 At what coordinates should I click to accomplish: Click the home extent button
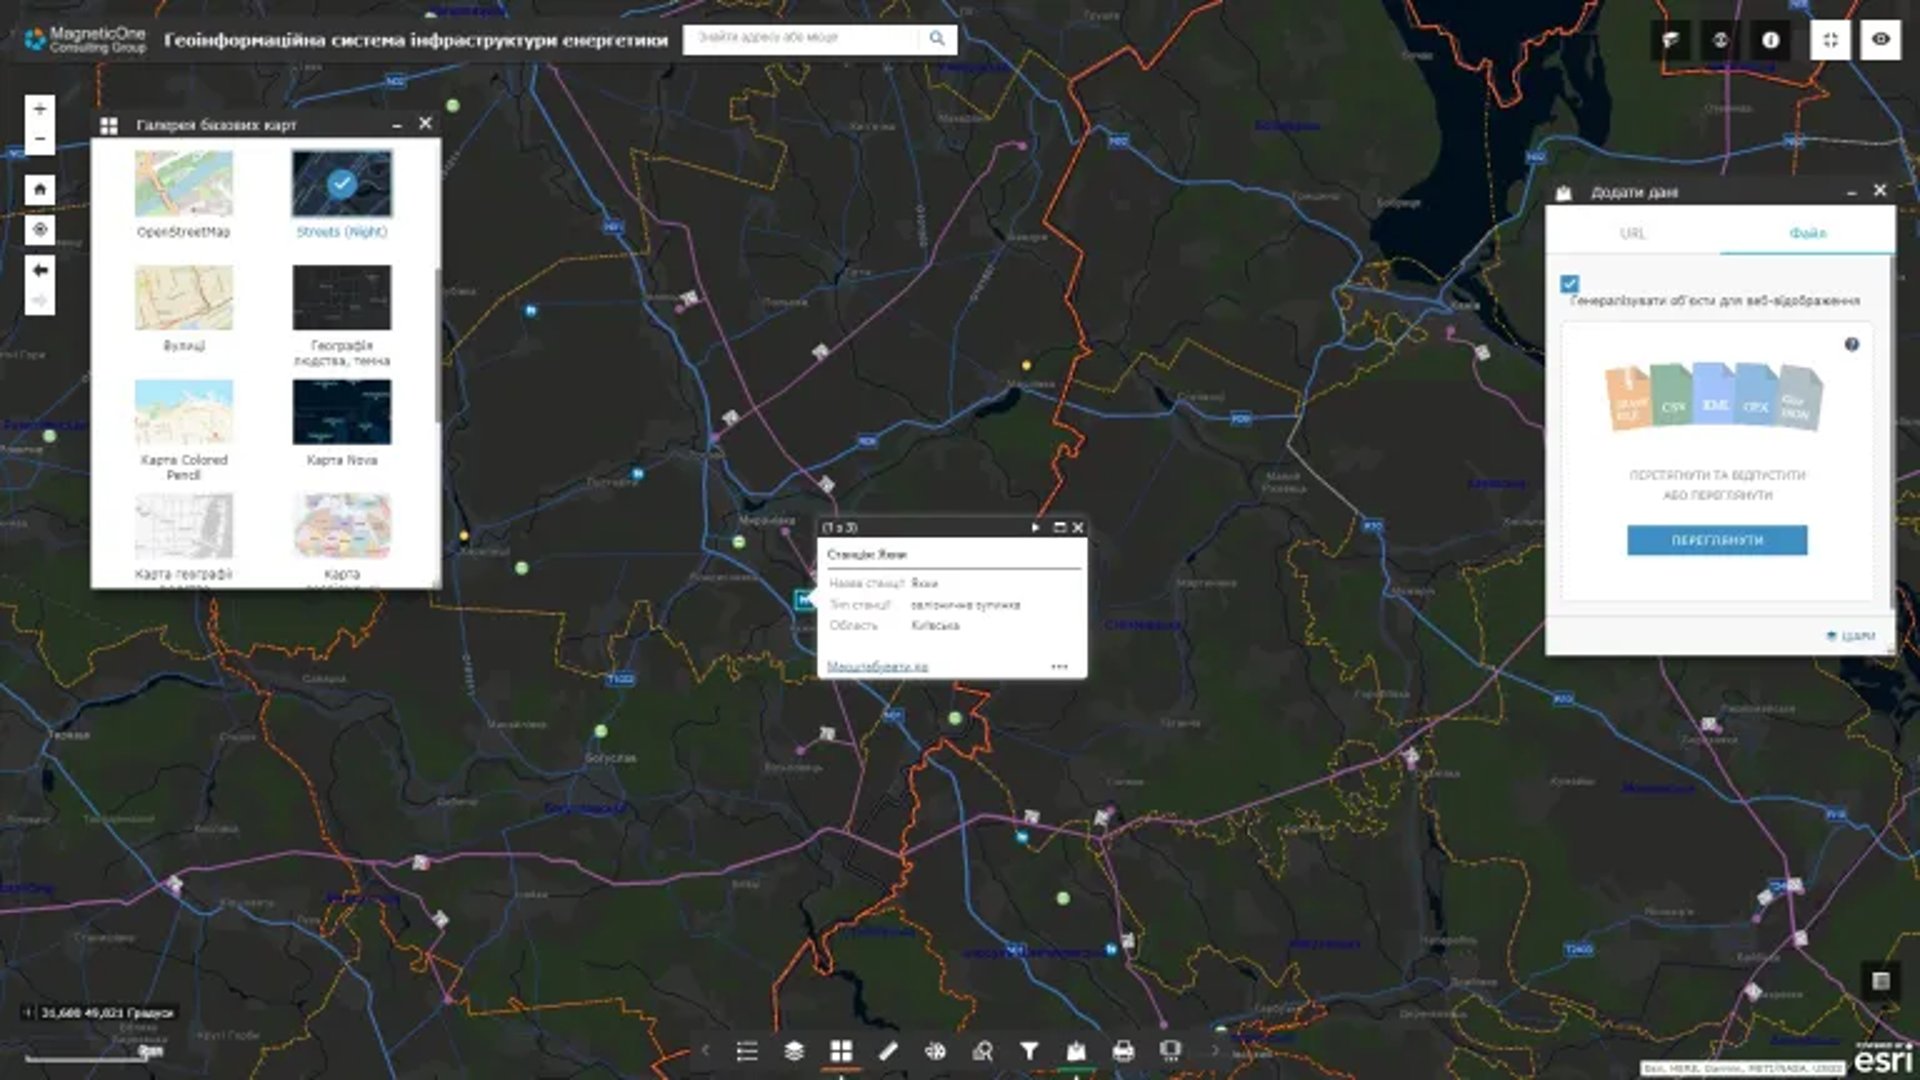pos(40,189)
